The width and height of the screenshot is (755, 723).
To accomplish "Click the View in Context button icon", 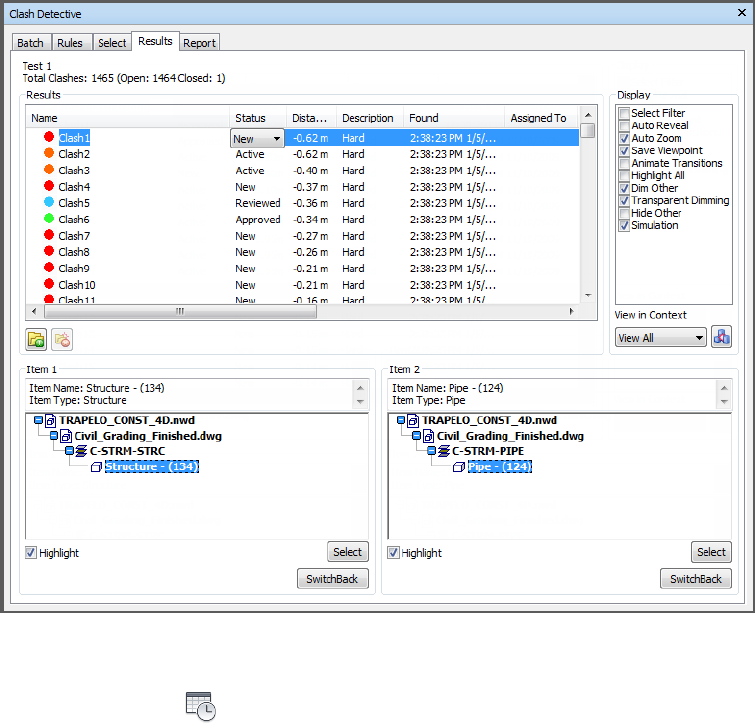I will pos(721,336).
